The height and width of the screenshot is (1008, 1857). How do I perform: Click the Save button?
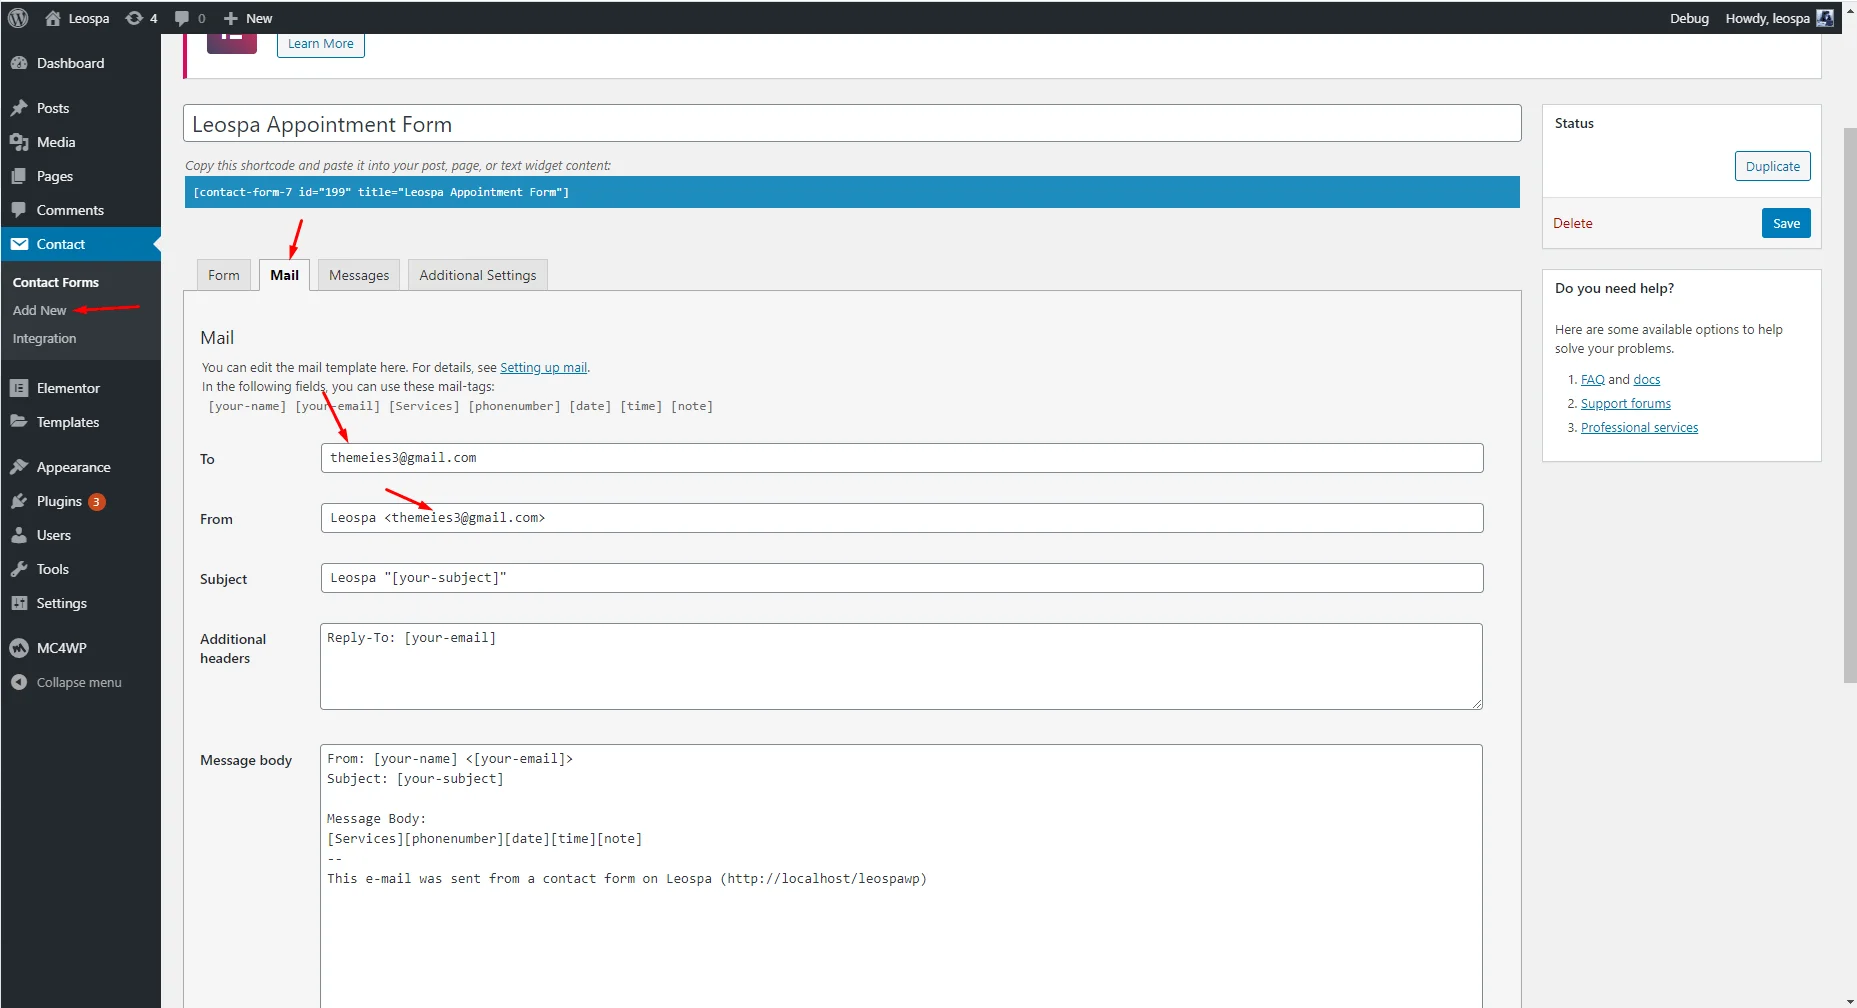coord(1785,223)
